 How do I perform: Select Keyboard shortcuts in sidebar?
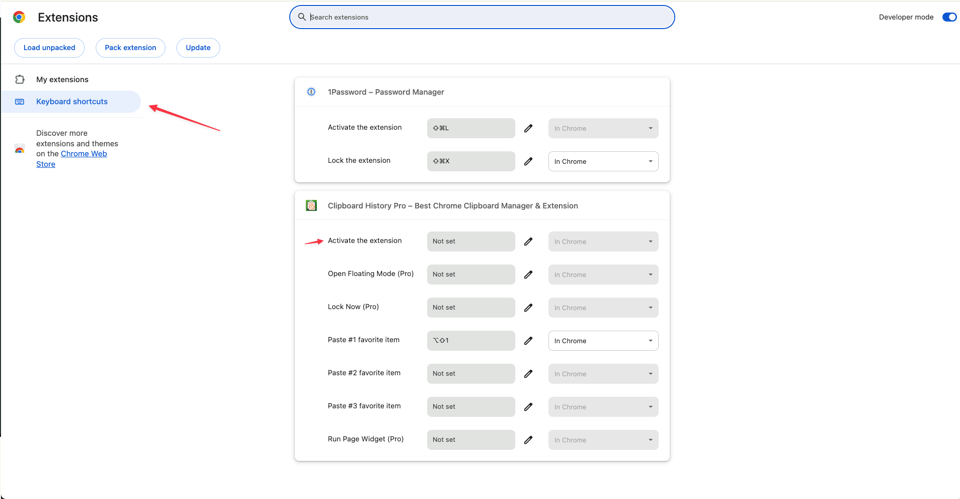click(71, 101)
